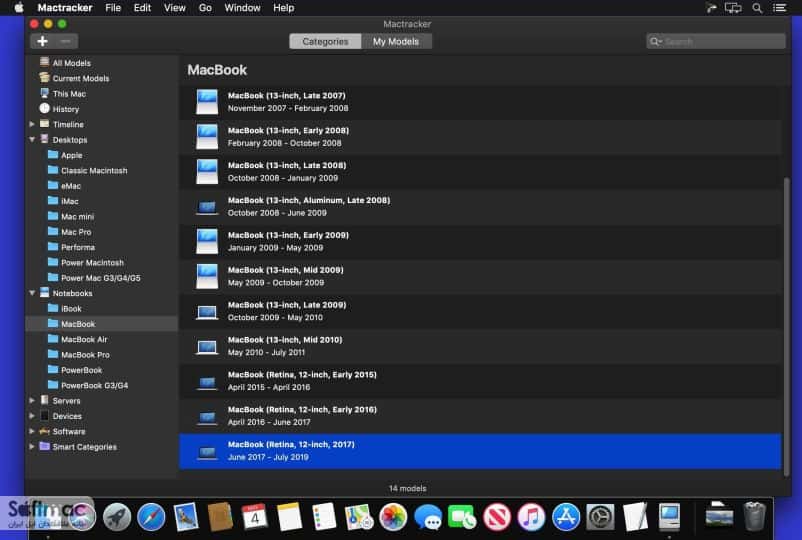The width and height of the screenshot is (802, 540).
Task: Open the iBook folder icon
Action: [x=53, y=308]
